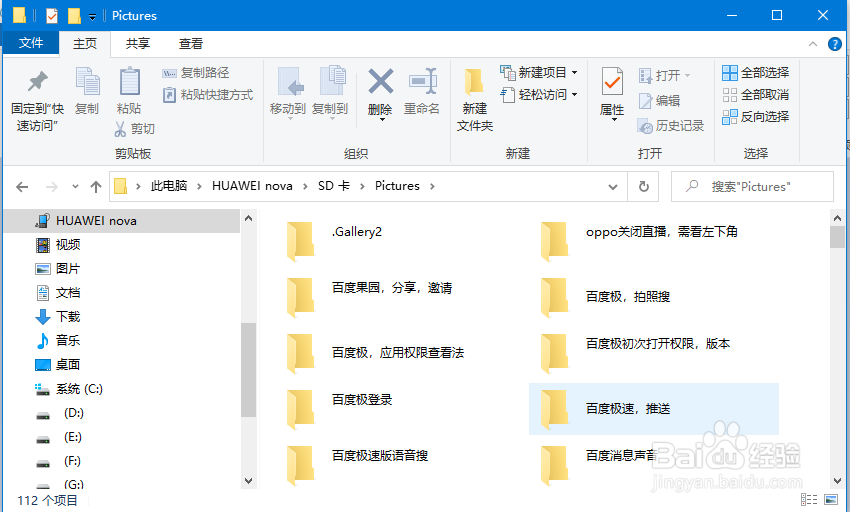Click 此电脑 in address breadcrumb
The width and height of the screenshot is (850, 512).
click(x=169, y=186)
